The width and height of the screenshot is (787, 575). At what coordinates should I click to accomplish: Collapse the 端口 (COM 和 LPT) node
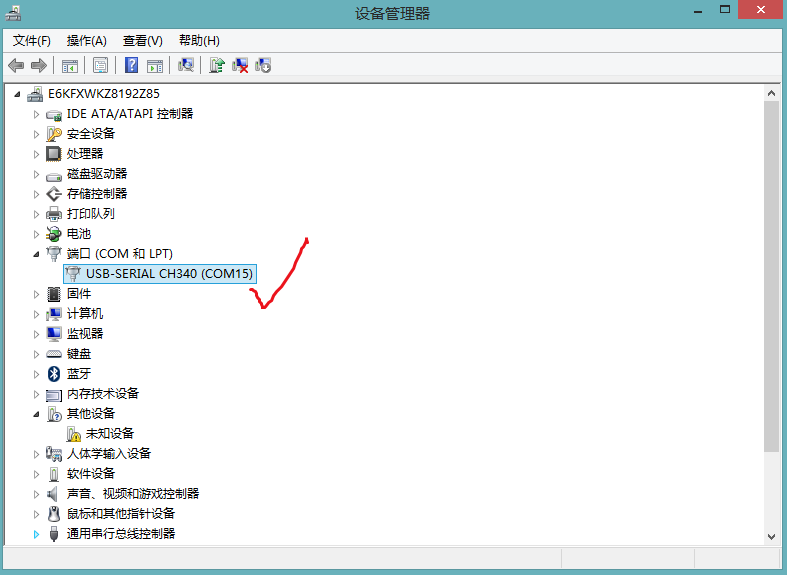(36, 254)
